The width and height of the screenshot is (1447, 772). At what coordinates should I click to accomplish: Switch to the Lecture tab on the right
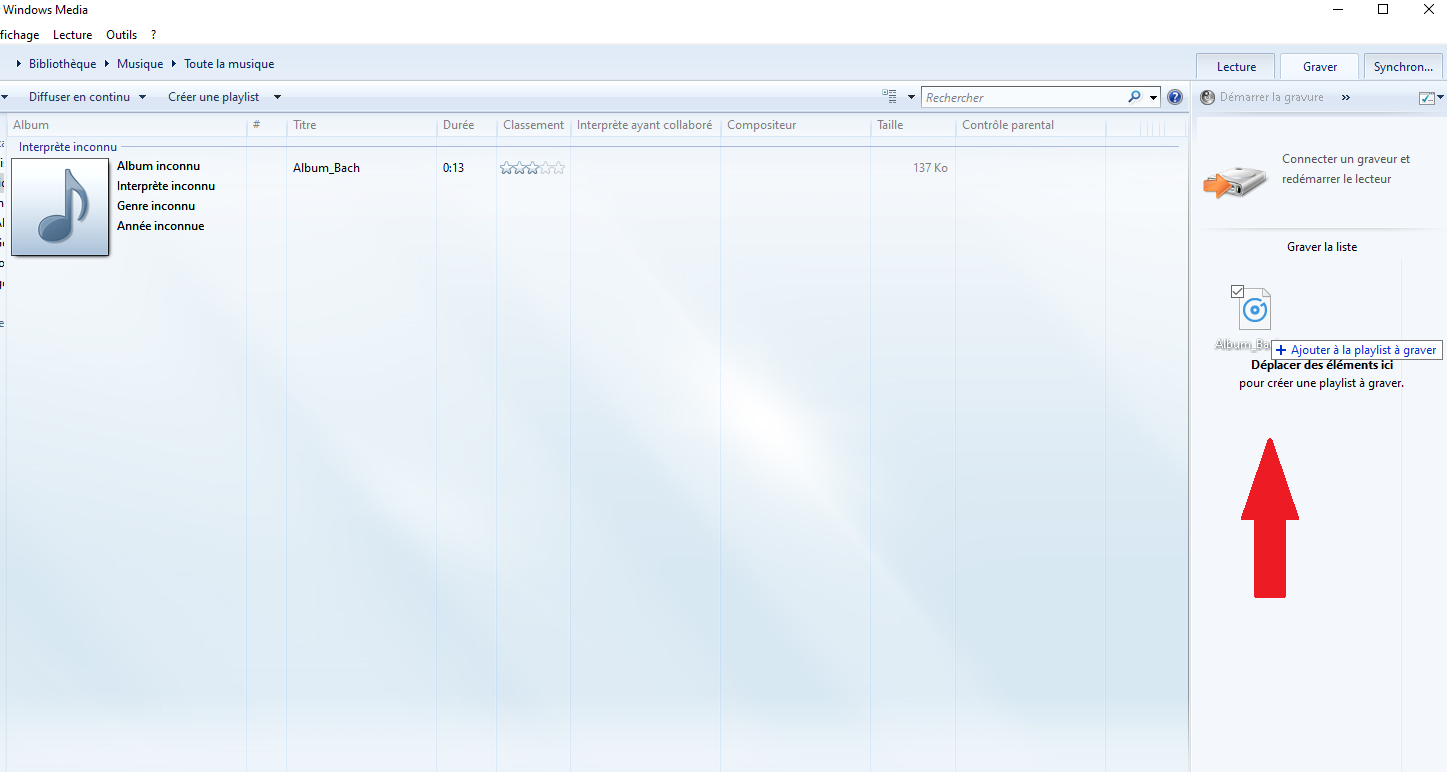[x=1236, y=66]
